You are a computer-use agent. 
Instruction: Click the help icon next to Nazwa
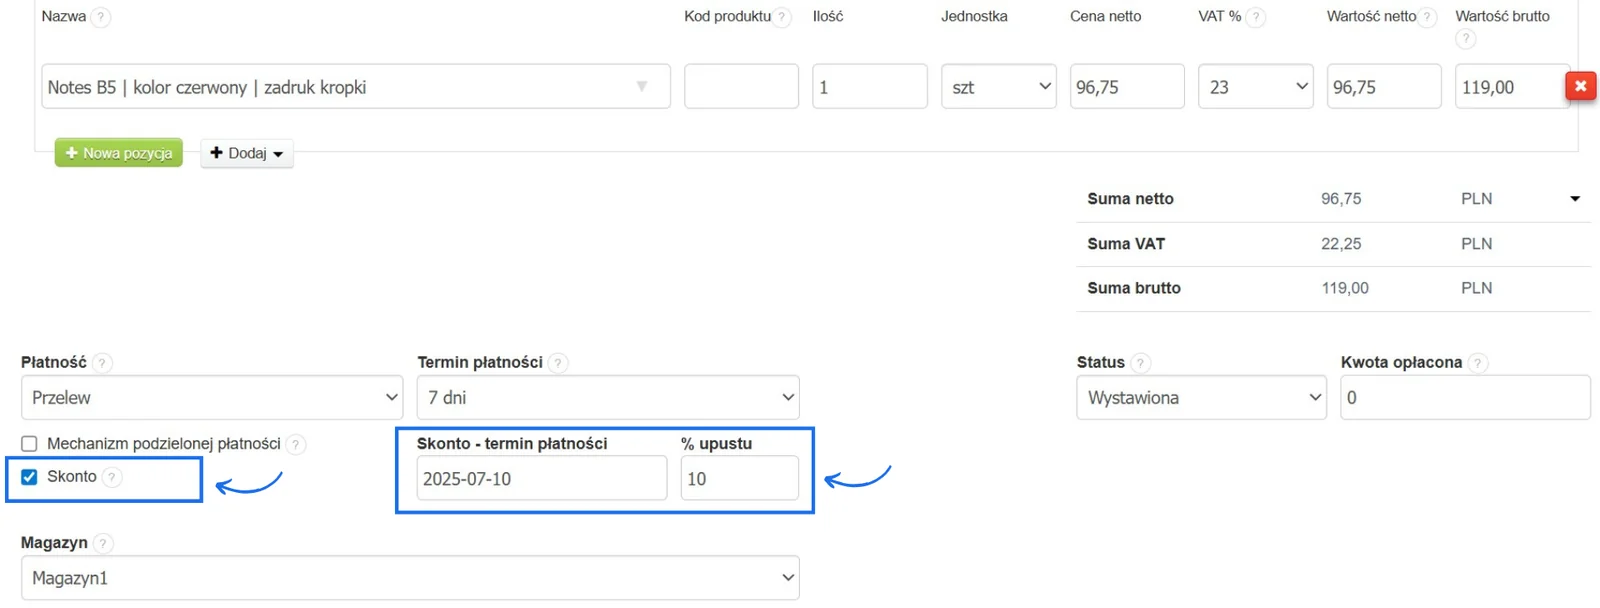pos(100,17)
